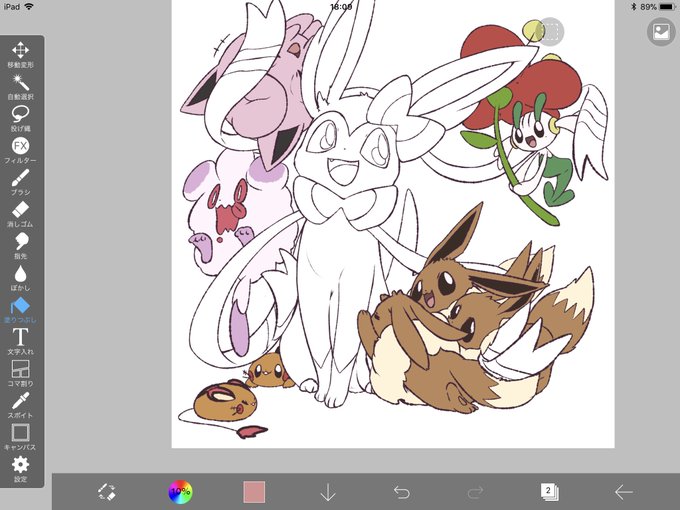680x510 pixels.
Task: Select the Text (文字入れ) tool
Action: (x=20, y=342)
